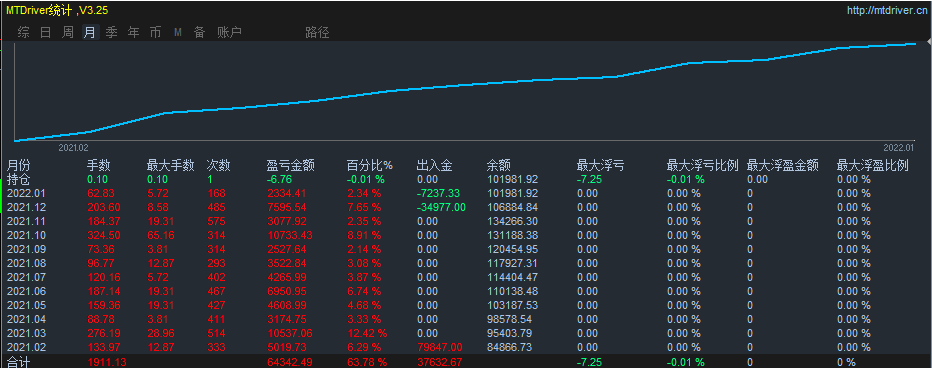
Task: Click the 最大浮盈比例 column header
Action: click(873, 166)
